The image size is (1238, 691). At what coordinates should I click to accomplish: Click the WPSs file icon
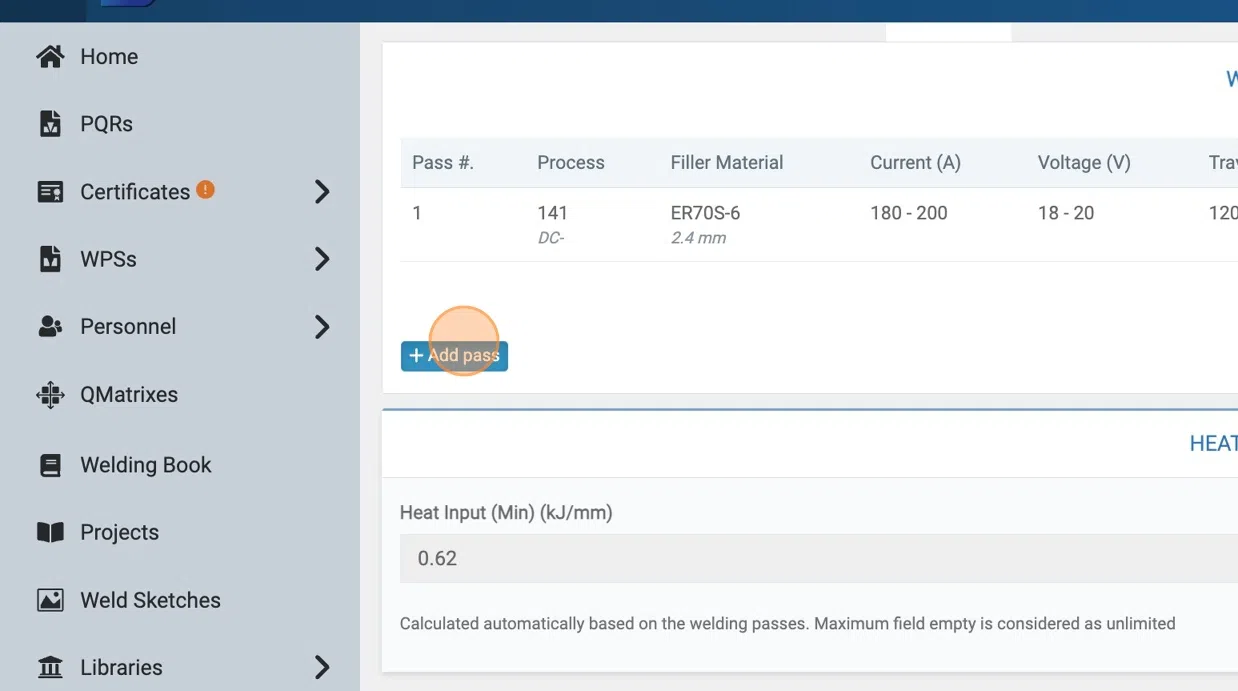(50, 259)
